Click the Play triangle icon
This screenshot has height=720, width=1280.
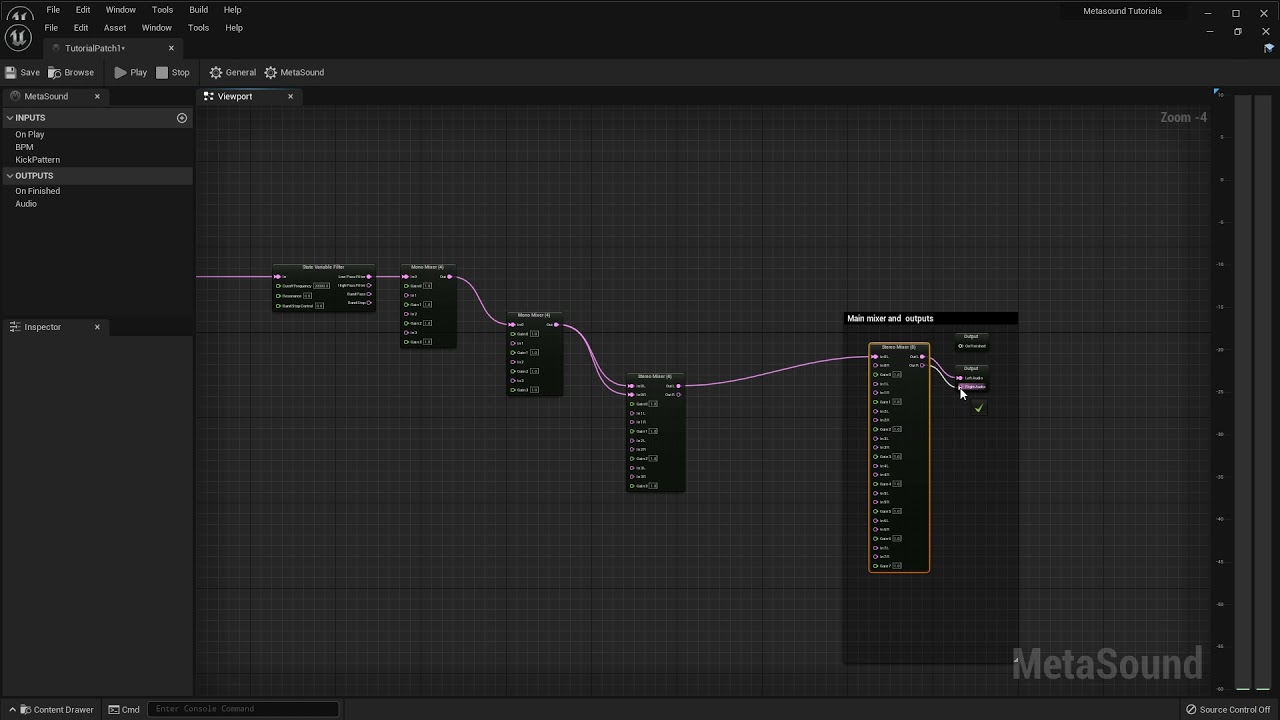point(120,72)
